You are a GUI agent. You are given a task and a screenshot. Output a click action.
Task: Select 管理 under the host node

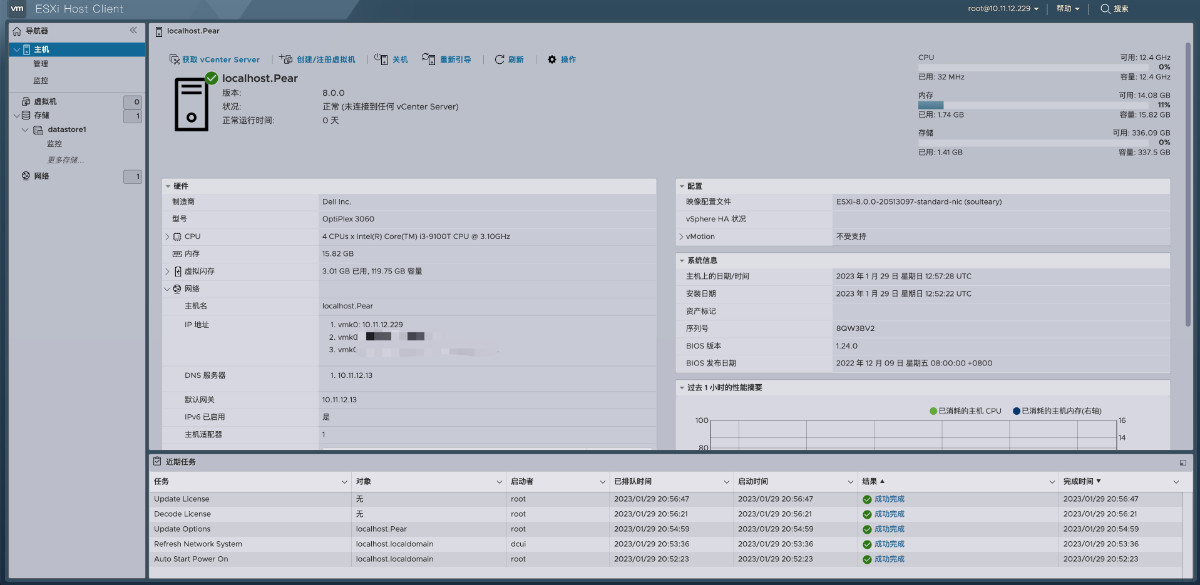[x=41, y=64]
